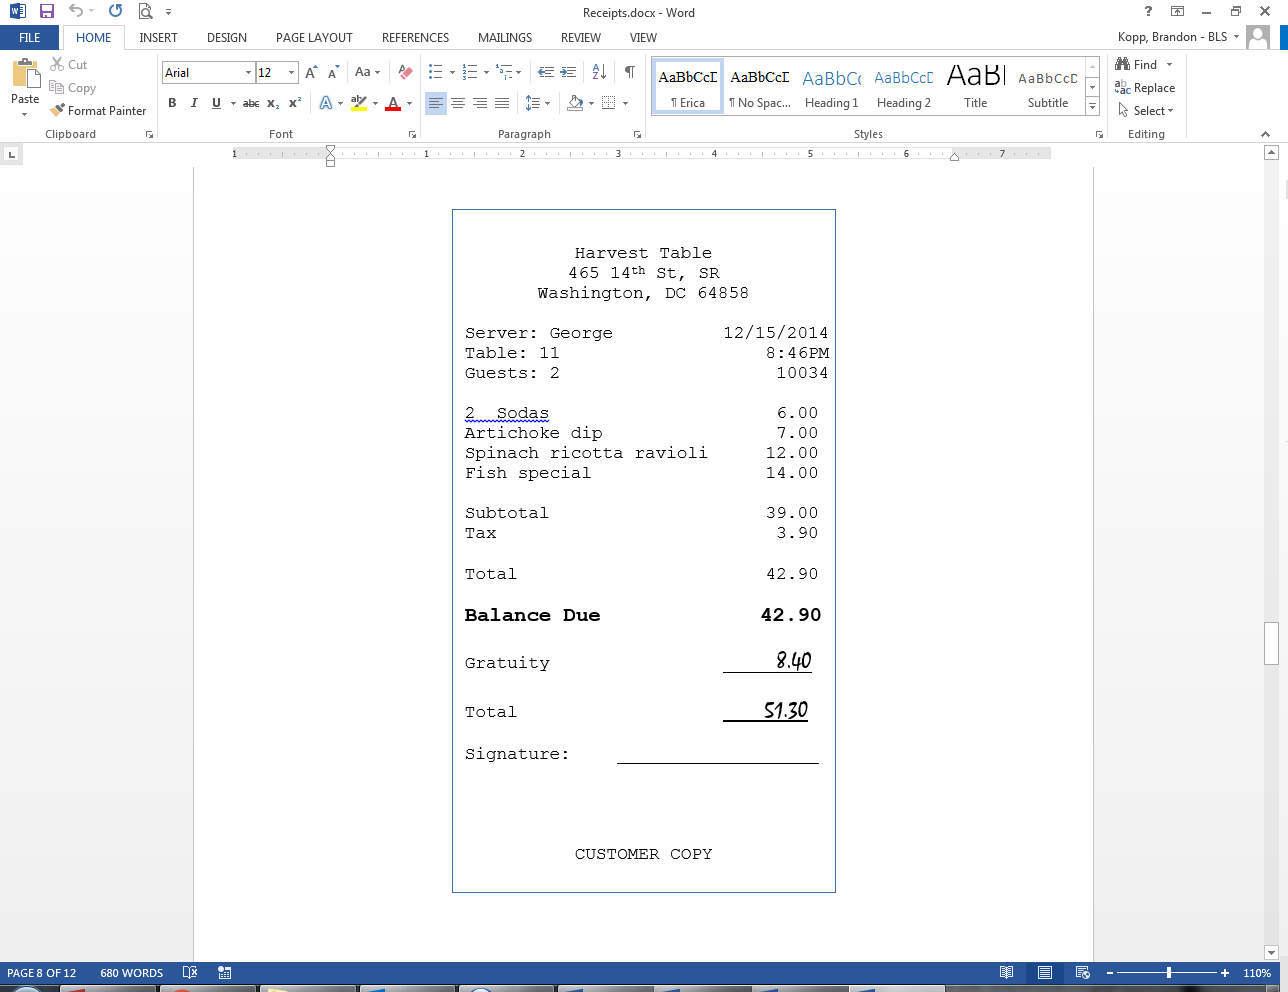Switch to Read Mode view in the status bar
The width and height of the screenshot is (1288, 992).
[x=1006, y=973]
